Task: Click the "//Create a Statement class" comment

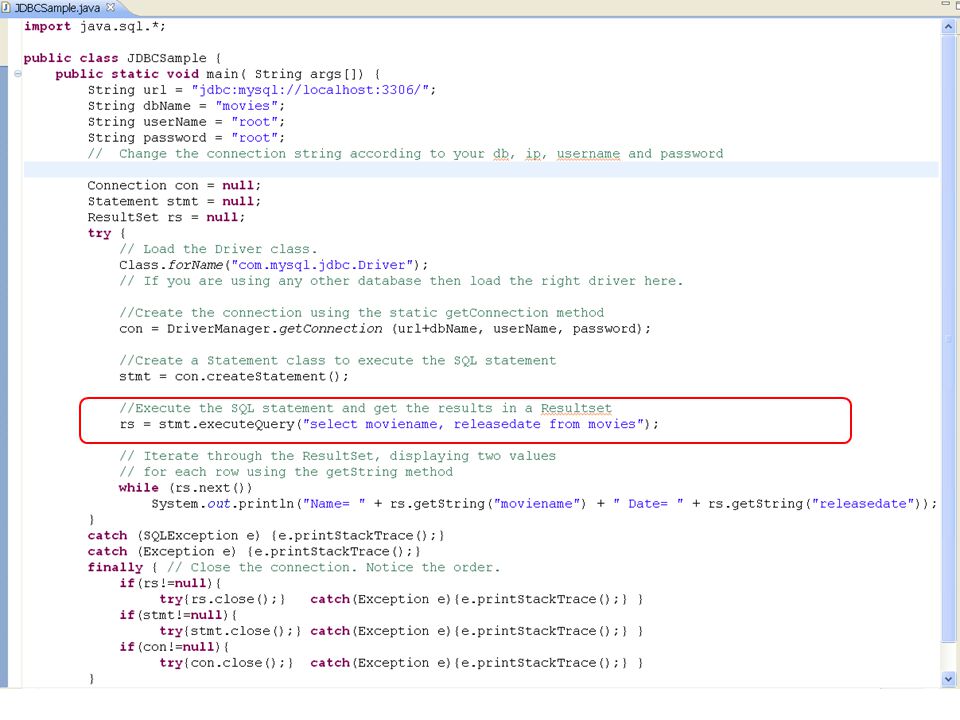Action: [338, 361]
